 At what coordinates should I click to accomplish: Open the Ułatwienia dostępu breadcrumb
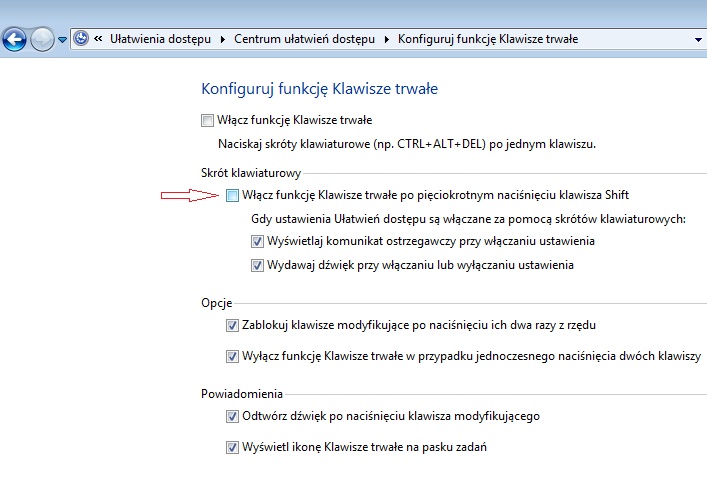[161, 39]
